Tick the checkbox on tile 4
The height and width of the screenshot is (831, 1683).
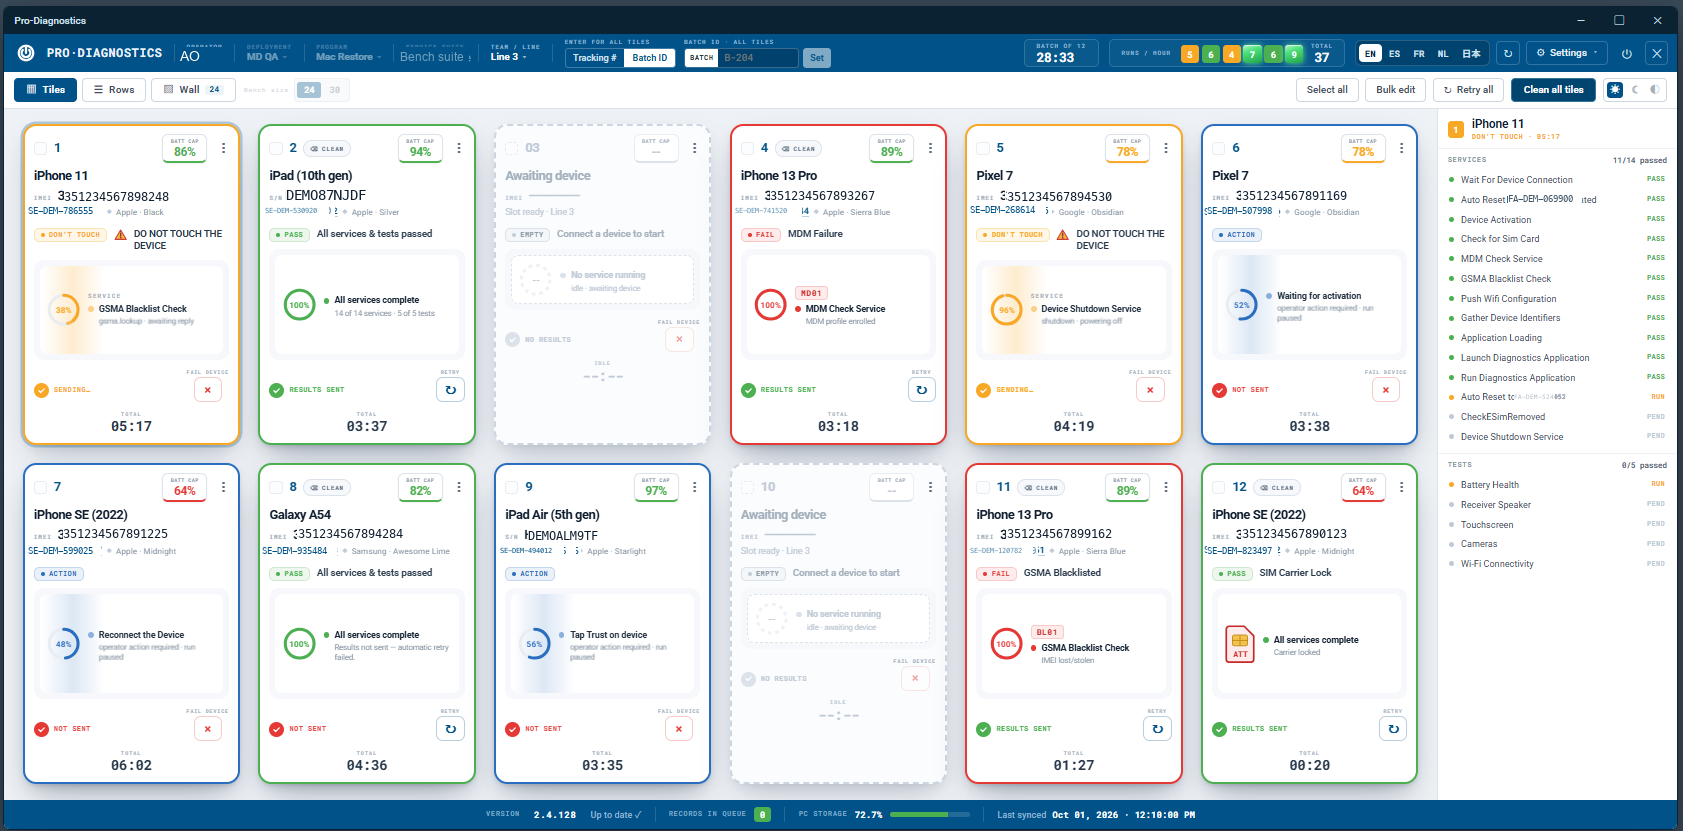tap(747, 148)
